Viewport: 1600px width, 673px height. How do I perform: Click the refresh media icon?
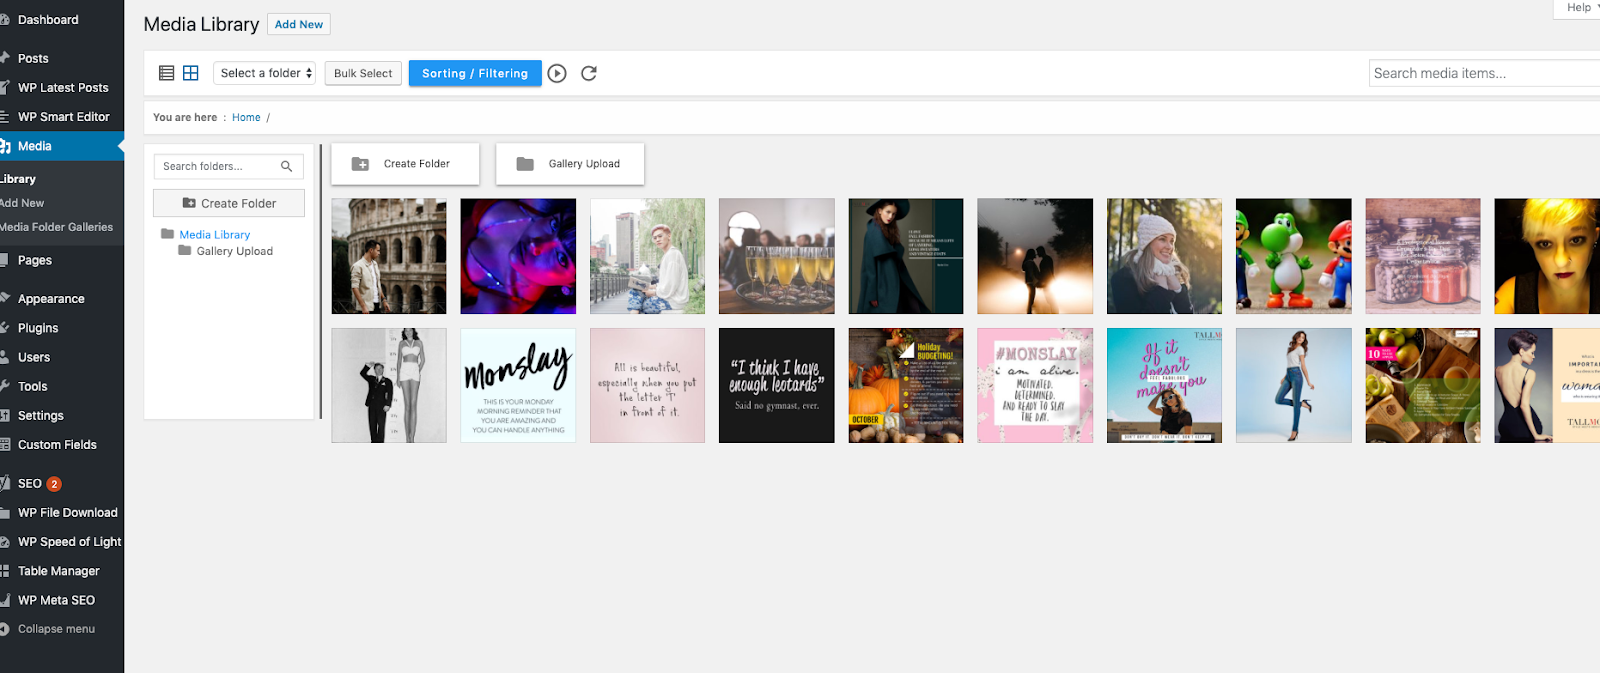[589, 73]
